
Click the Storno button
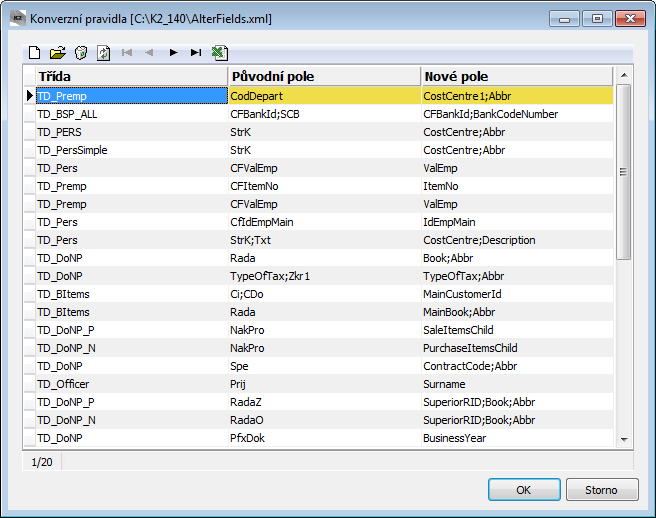pyautogui.click(x=602, y=490)
